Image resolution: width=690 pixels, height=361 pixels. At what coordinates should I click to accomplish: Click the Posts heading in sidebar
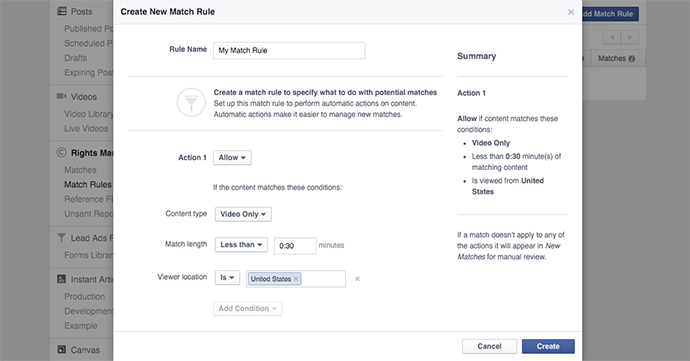coord(82,11)
